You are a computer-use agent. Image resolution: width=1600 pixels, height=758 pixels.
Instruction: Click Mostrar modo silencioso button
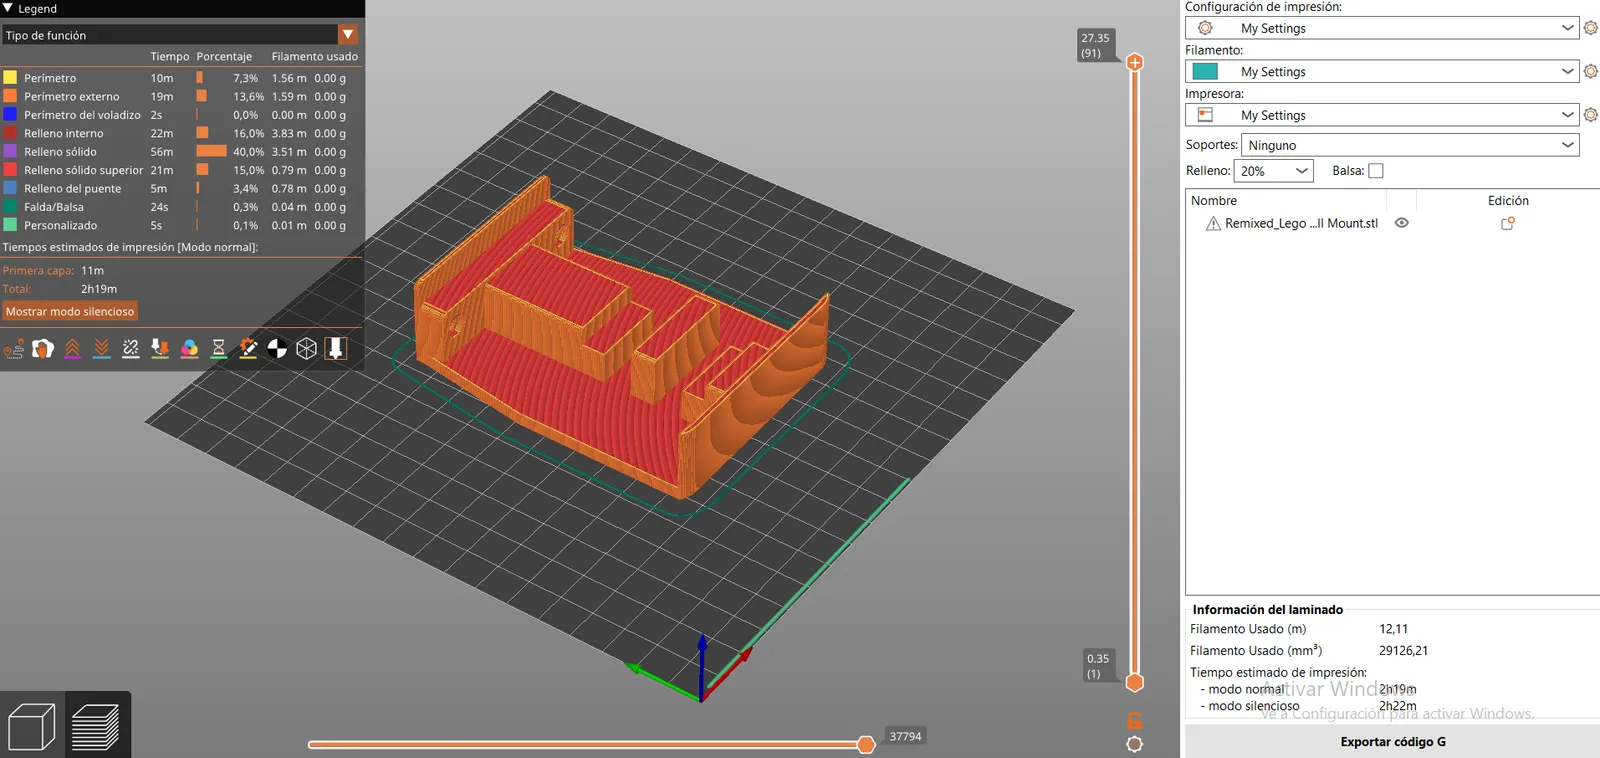point(70,311)
